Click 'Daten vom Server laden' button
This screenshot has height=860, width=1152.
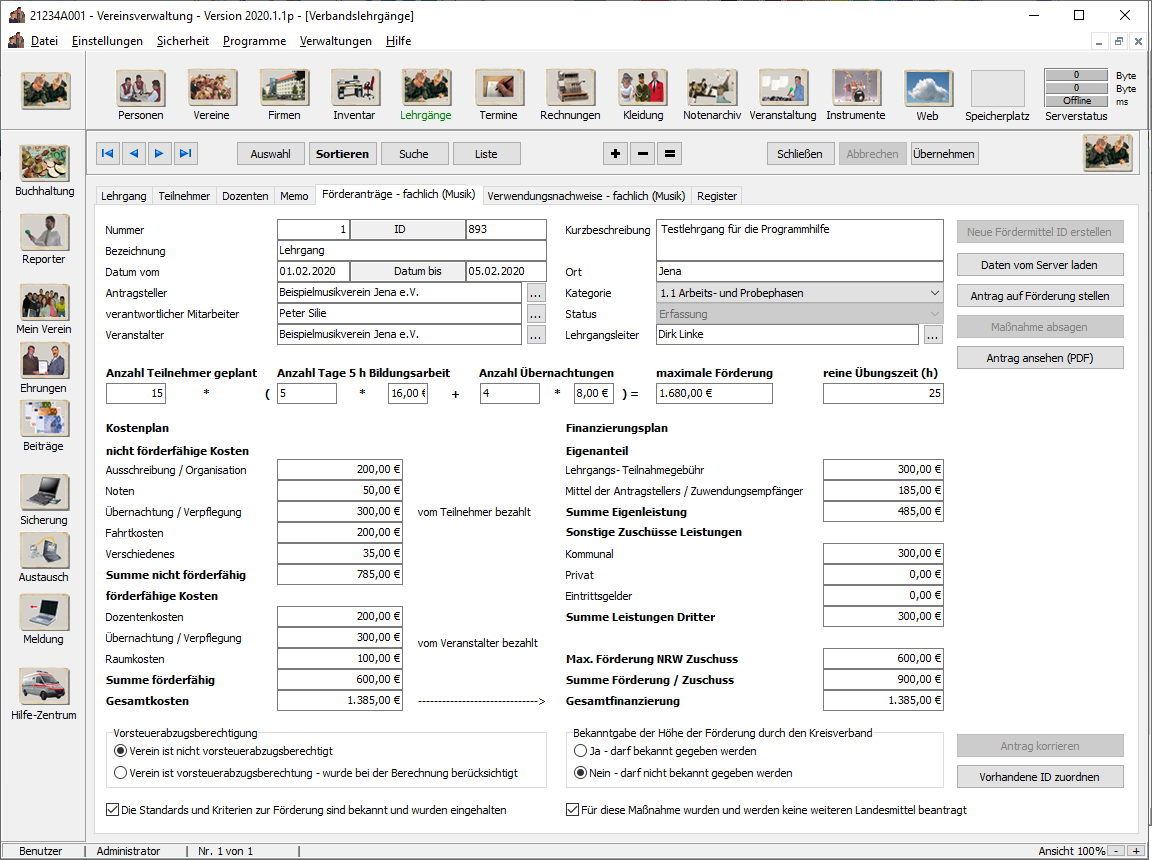(1040, 265)
